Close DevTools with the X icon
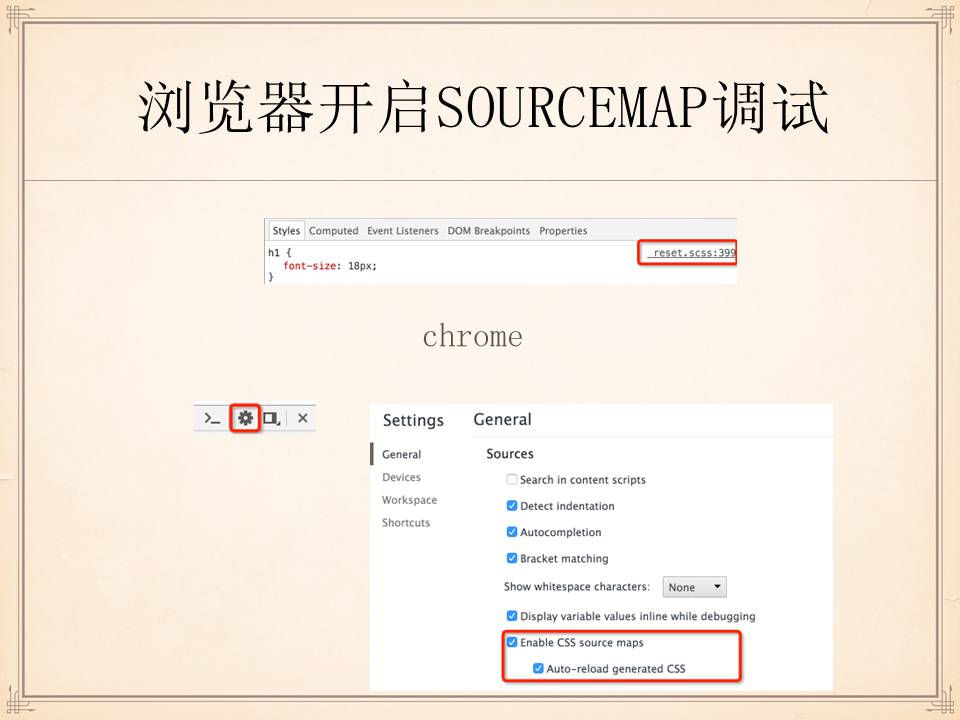Image resolution: width=960 pixels, height=720 pixels. pos(302,418)
